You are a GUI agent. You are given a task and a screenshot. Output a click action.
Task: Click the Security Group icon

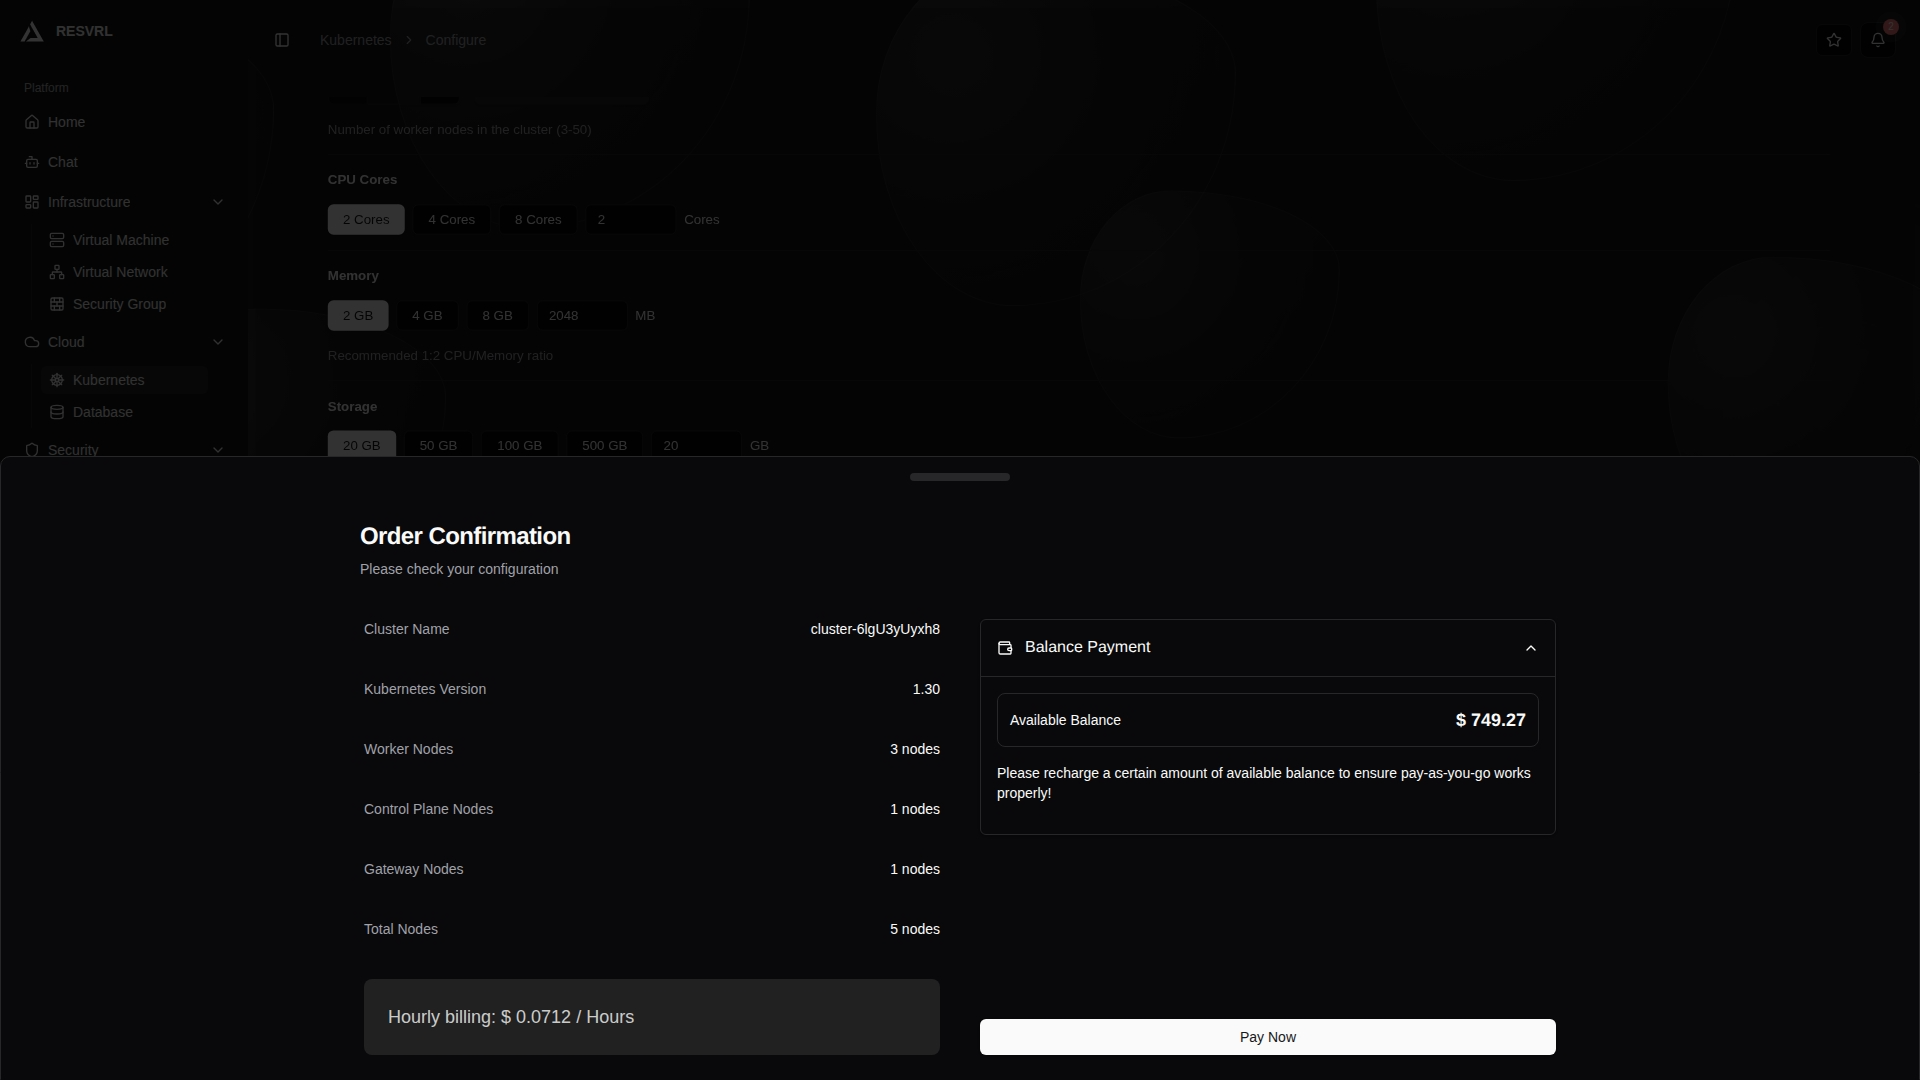point(57,304)
